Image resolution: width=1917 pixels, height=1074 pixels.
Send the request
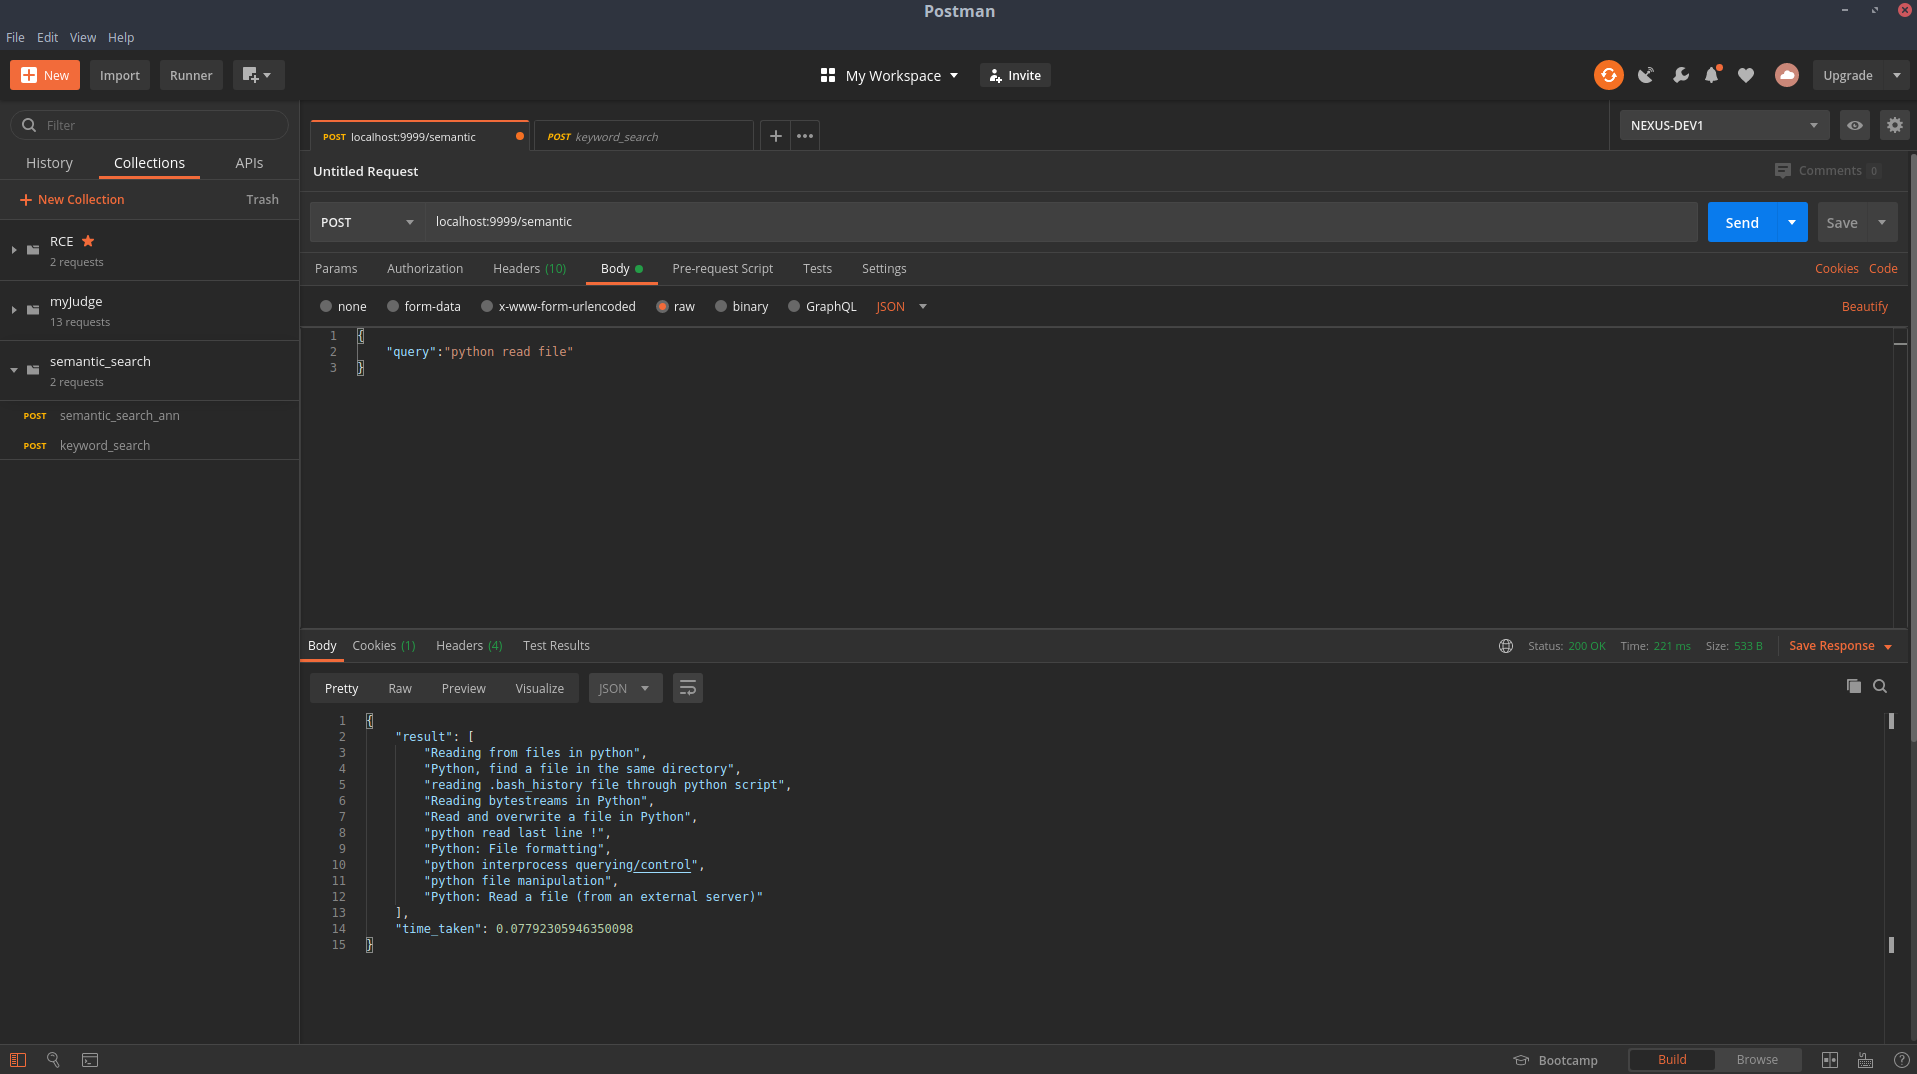[x=1741, y=222]
